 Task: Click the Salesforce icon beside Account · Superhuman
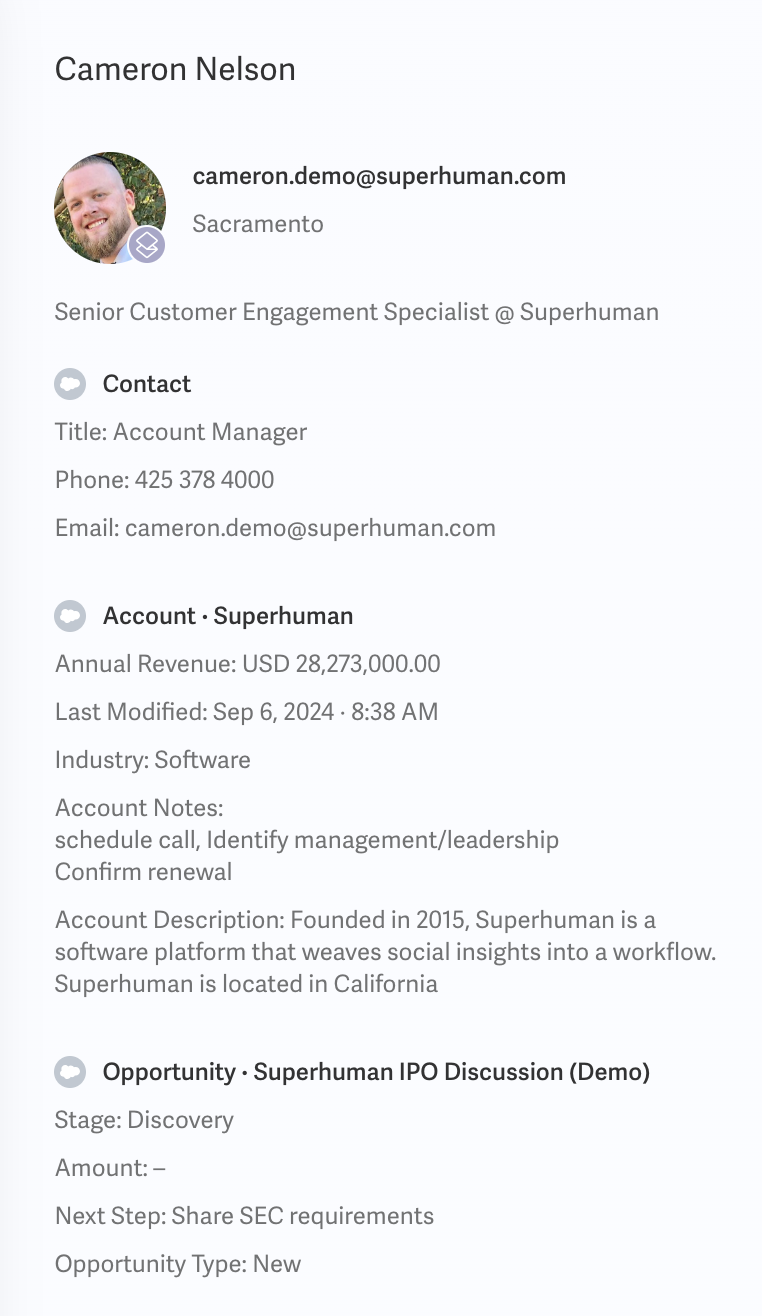[70, 616]
